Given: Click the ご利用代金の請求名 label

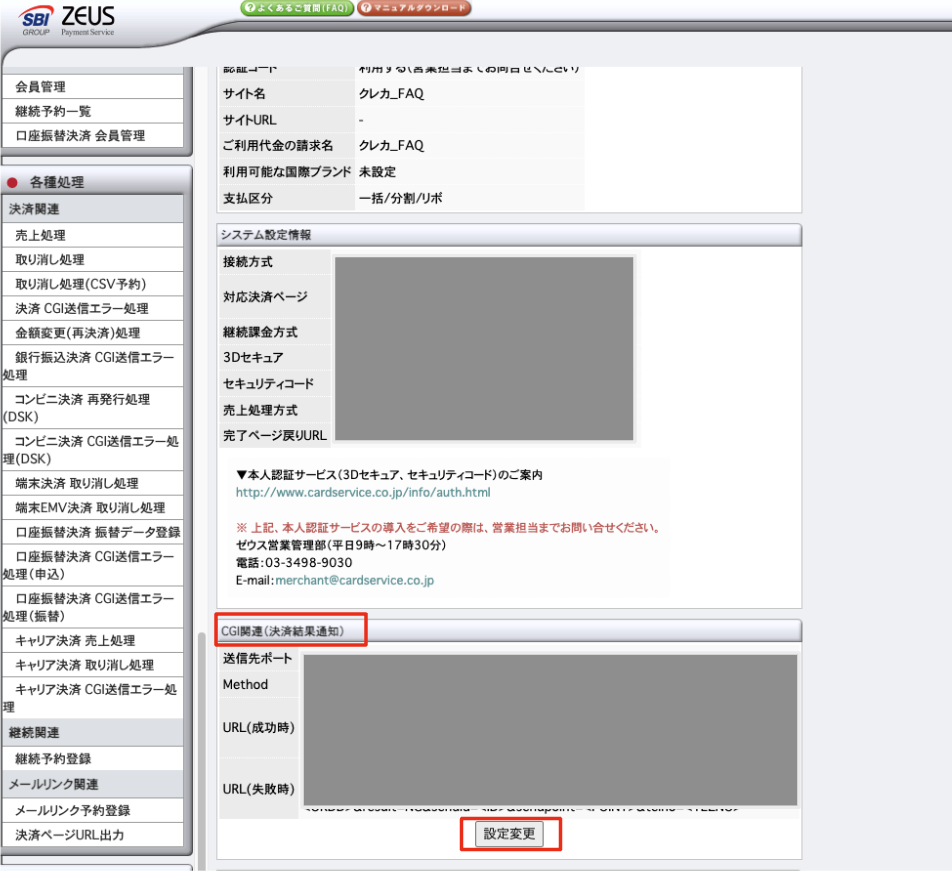Looking at the screenshot, I should tap(277, 146).
